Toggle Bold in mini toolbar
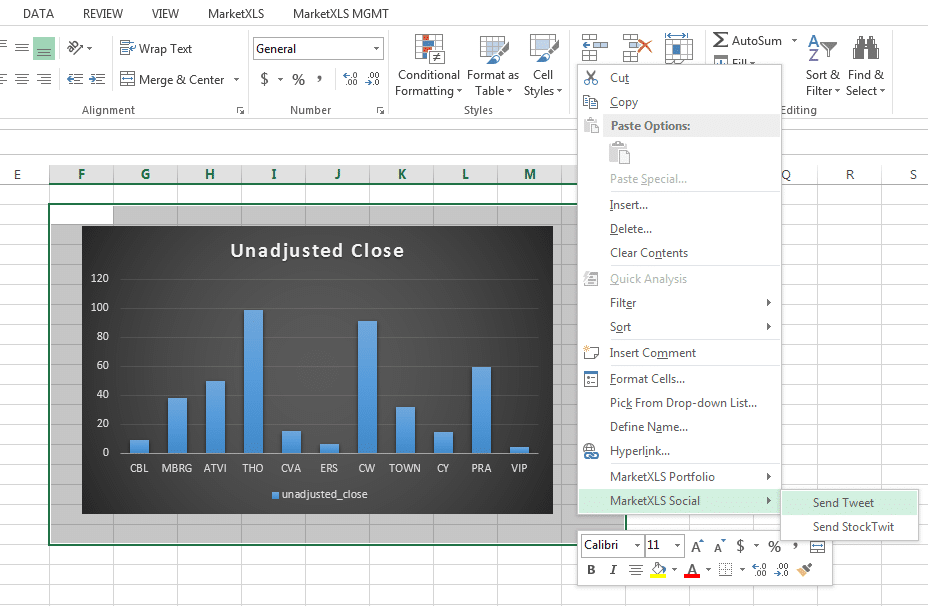Viewport: 928px width, 606px height. (591, 570)
